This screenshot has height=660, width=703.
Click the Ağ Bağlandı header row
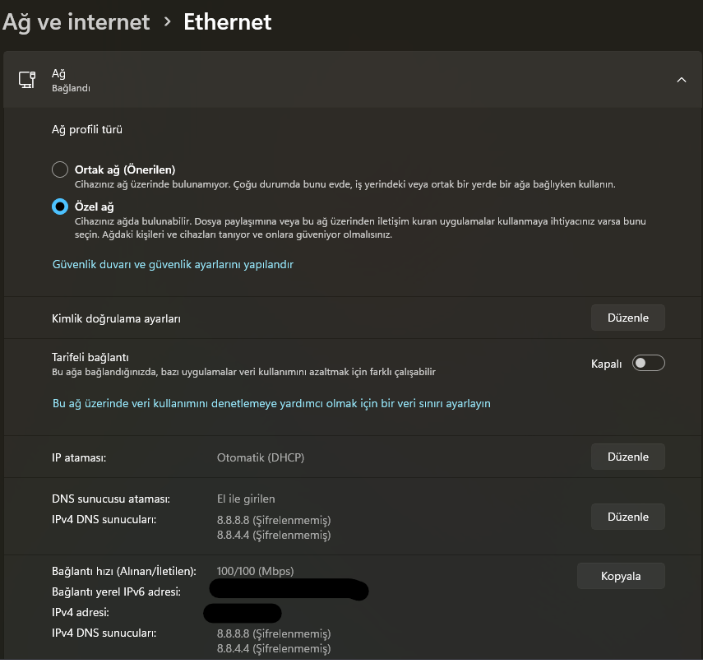click(352, 80)
